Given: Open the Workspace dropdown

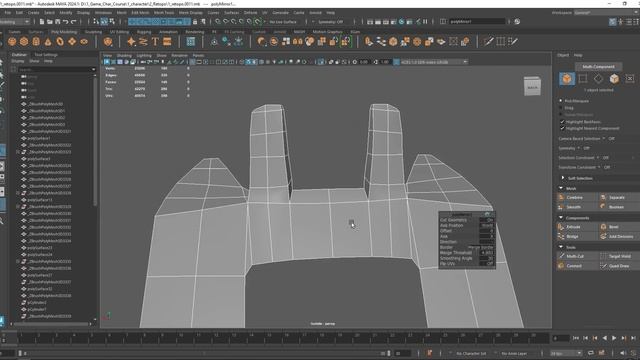Looking at the screenshot, I should pos(606,13).
